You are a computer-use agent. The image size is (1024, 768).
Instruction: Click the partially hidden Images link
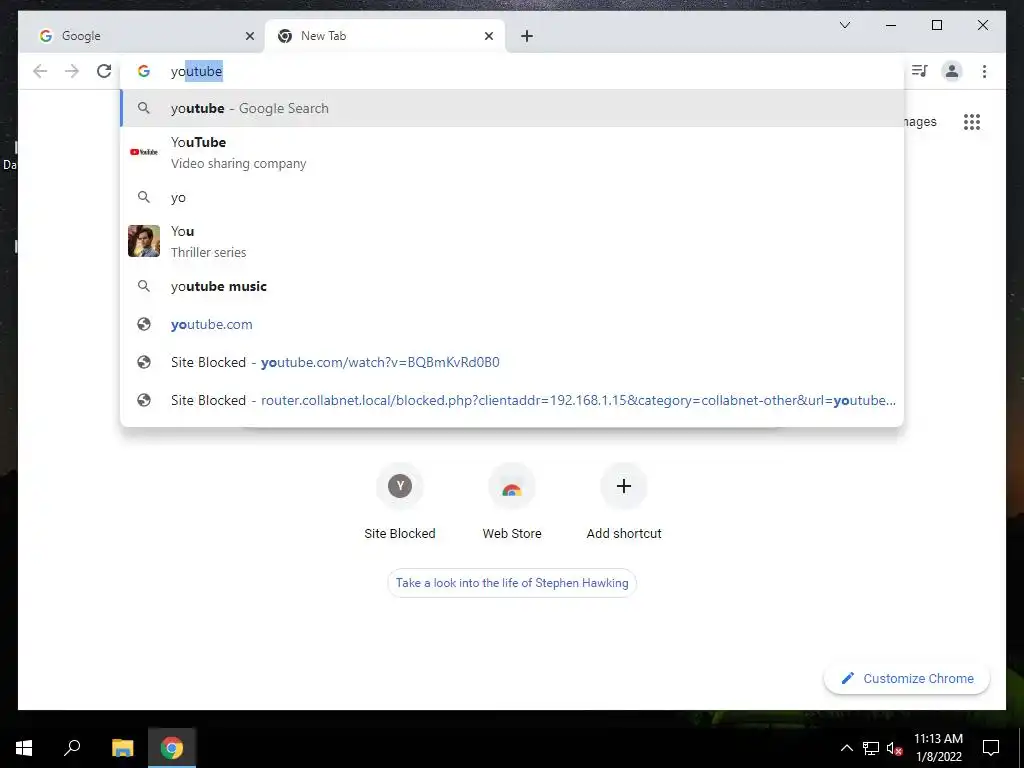point(921,122)
